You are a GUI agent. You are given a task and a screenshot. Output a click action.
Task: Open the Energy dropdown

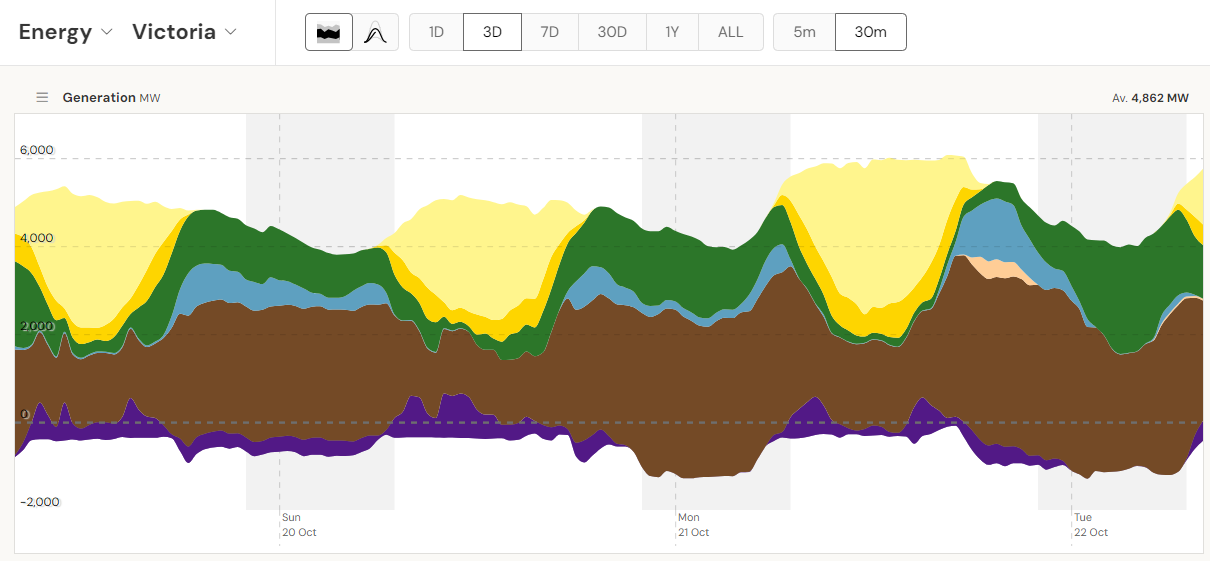click(x=67, y=32)
